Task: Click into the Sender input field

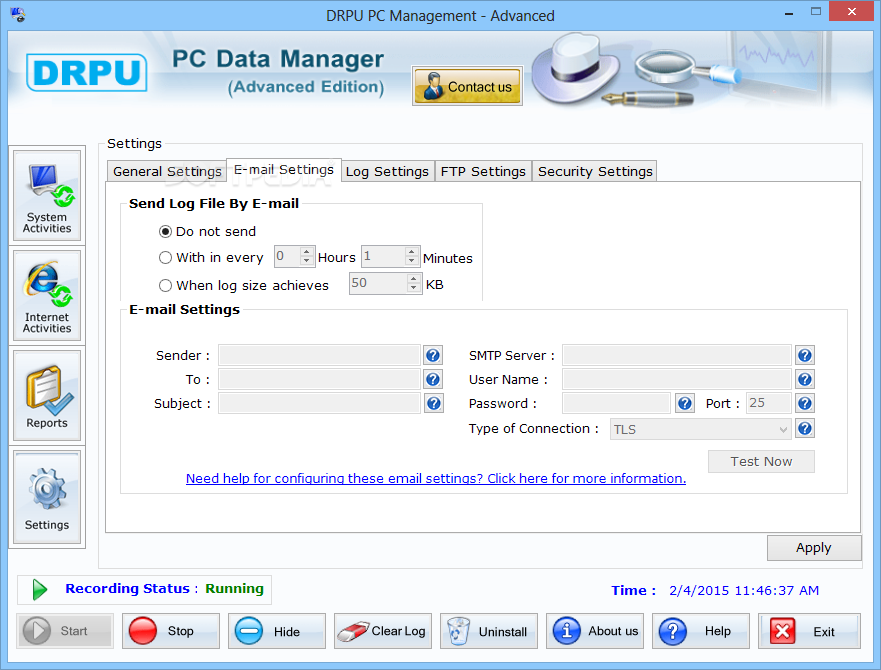Action: pyautogui.click(x=319, y=355)
